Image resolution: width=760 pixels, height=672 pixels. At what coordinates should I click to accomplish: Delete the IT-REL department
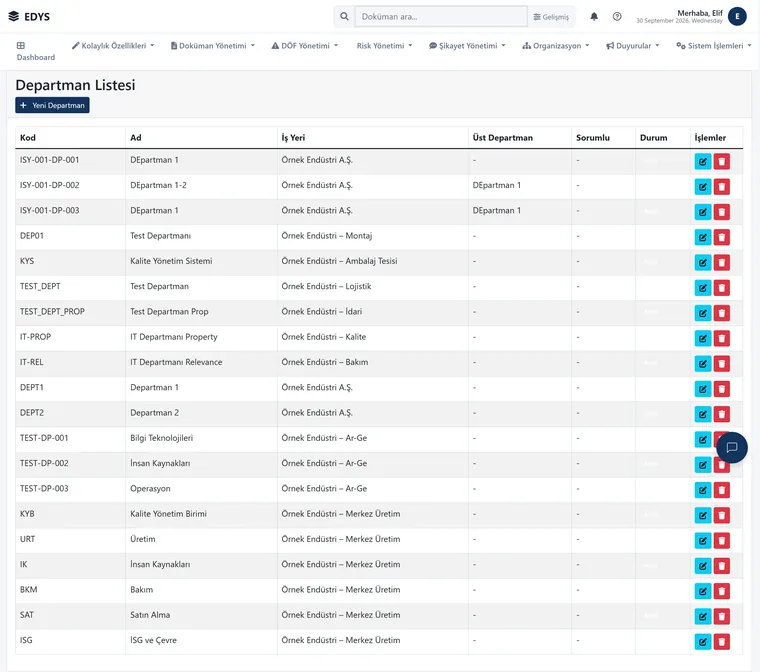[x=721, y=364]
